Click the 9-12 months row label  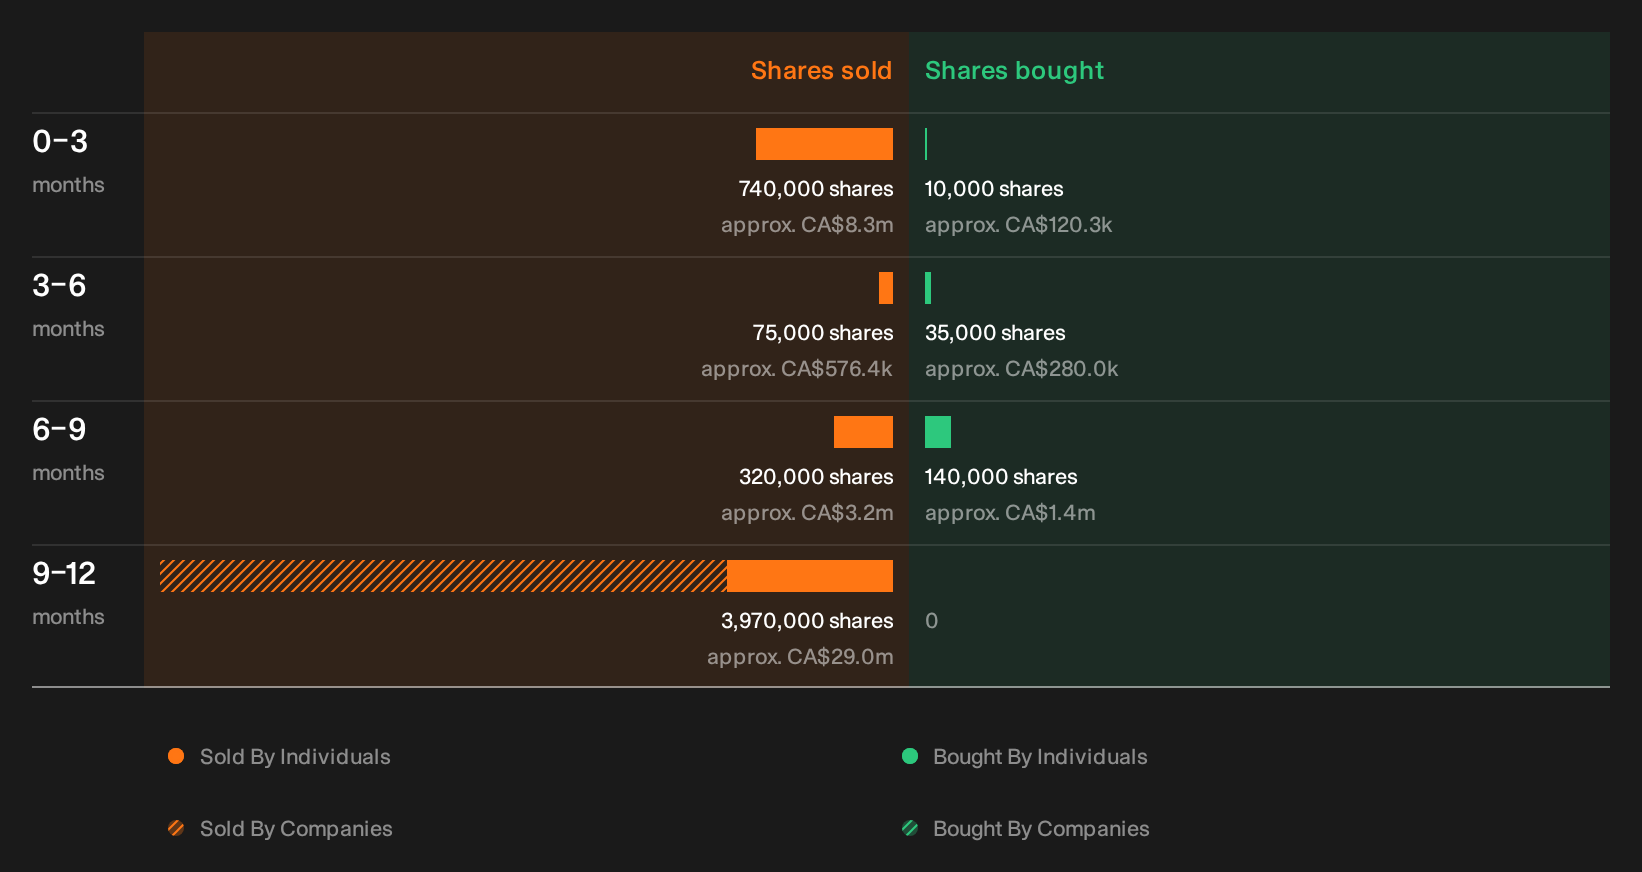(x=68, y=593)
